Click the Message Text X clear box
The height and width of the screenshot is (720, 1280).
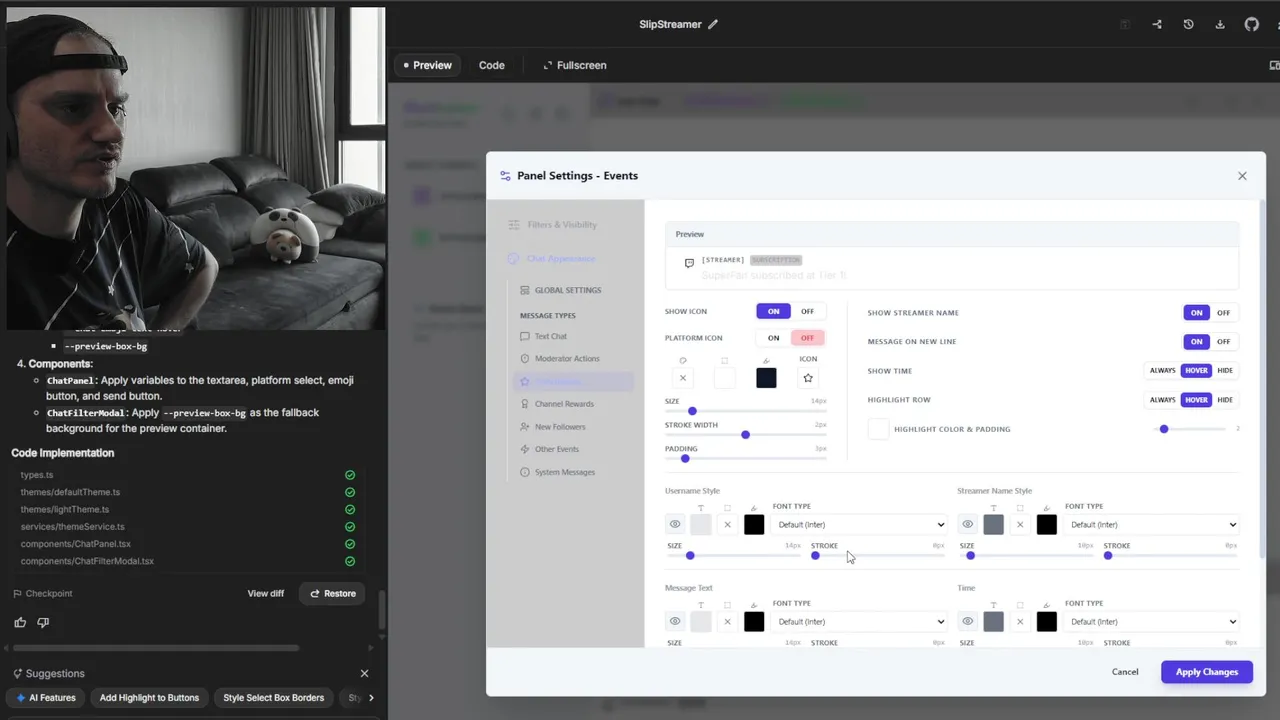click(727, 621)
